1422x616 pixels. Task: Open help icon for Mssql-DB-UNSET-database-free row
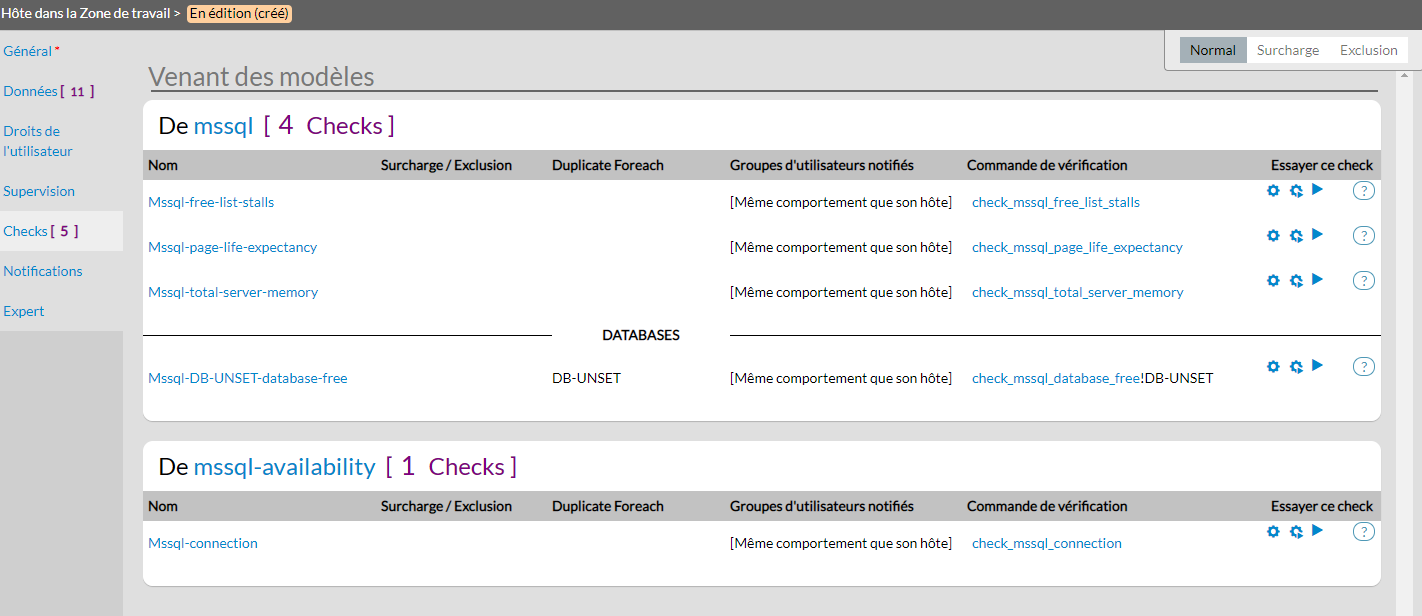pyautogui.click(x=1363, y=367)
